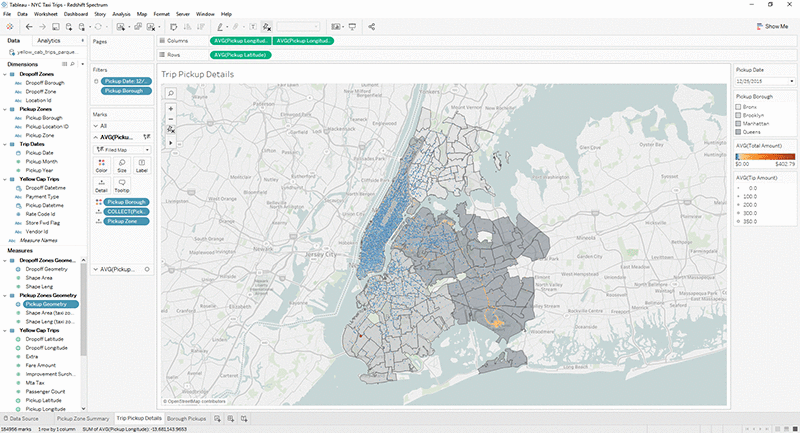
Task: Click the New Worksheet tab icon at bottom
Action: [217, 418]
